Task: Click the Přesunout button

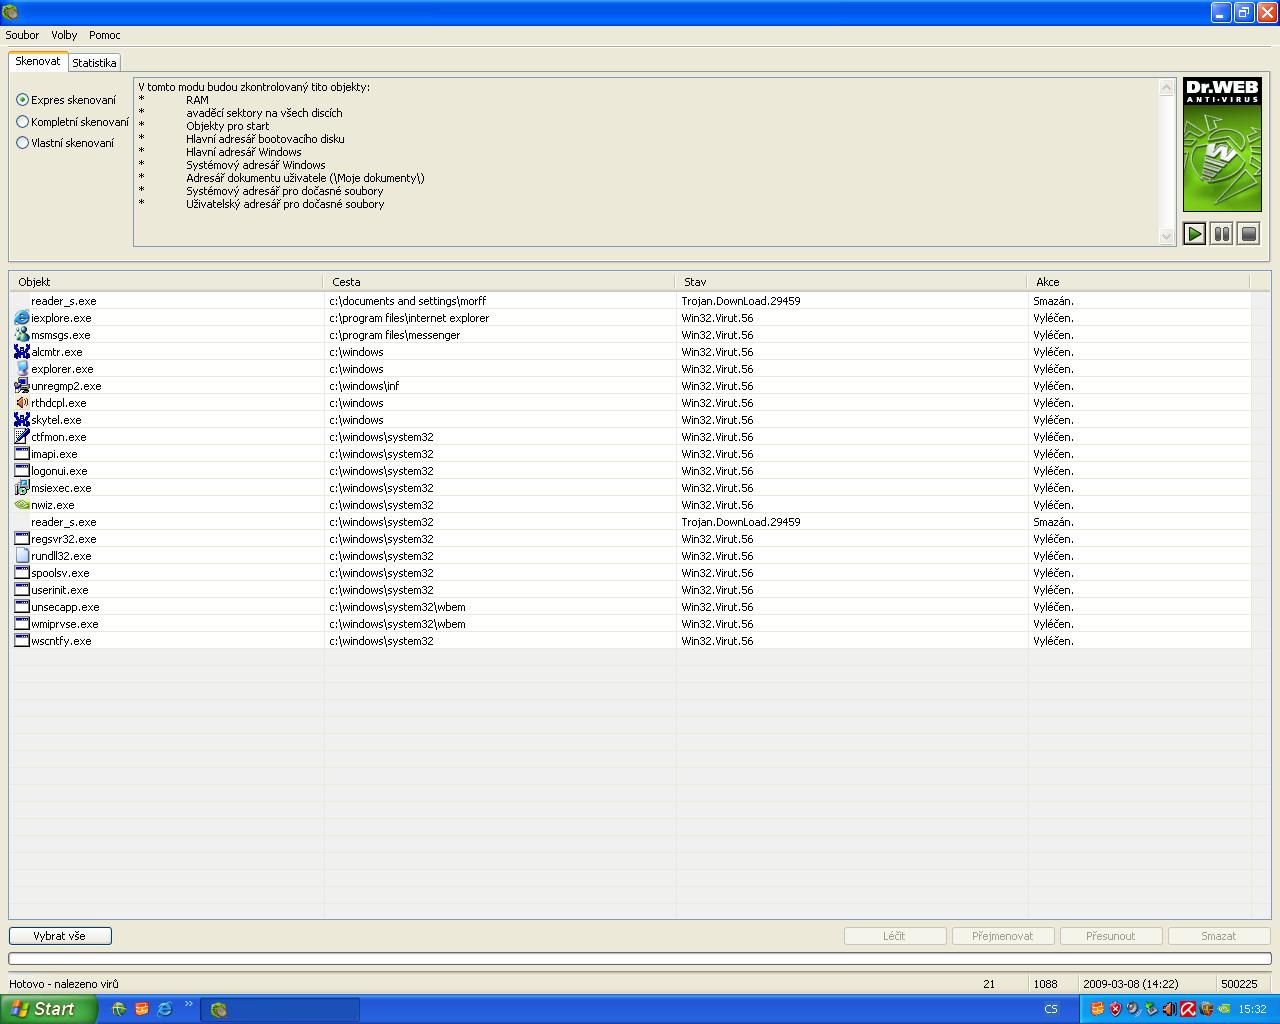Action: (1111, 936)
